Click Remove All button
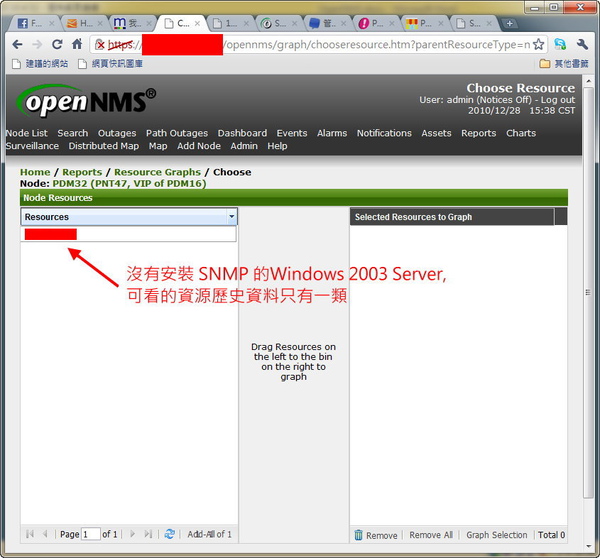 point(431,535)
